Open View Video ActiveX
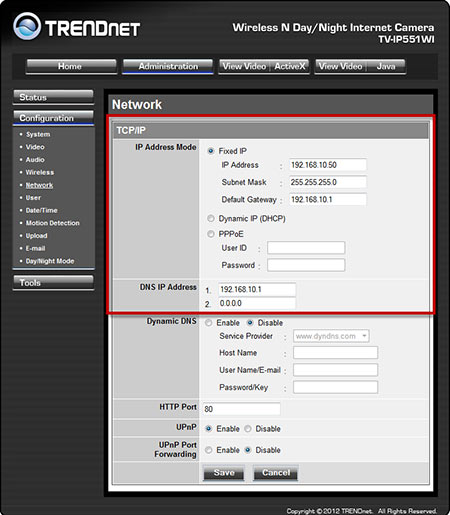Viewport: 450px width, 515px height. pyautogui.click(x=264, y=66)
